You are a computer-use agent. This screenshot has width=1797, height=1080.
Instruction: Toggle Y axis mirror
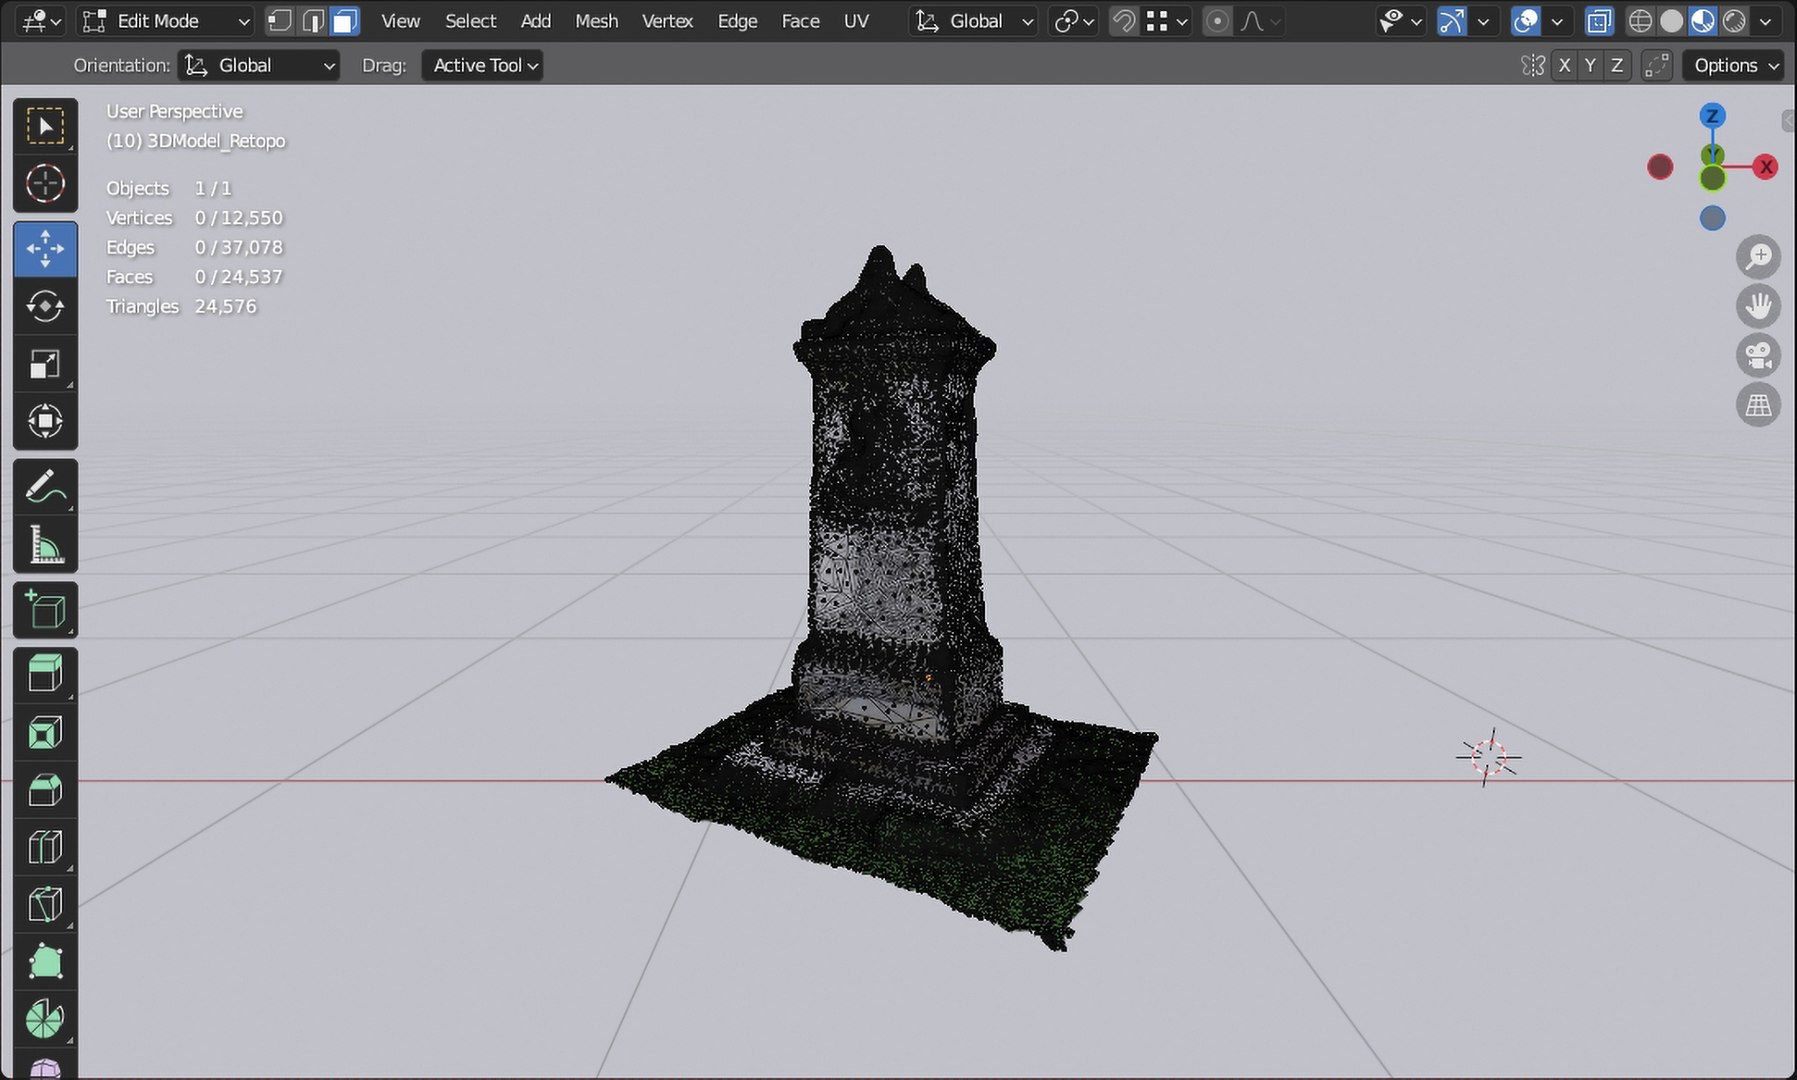click(1590, 65)
